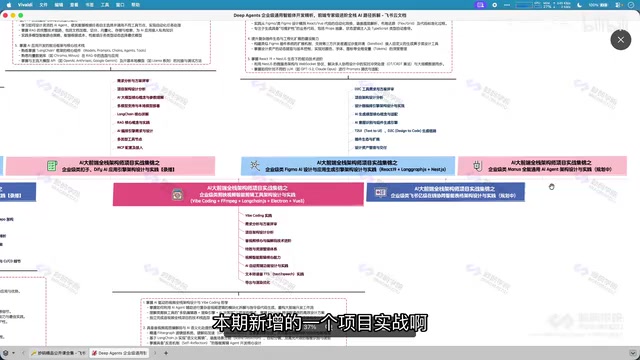Viewport: 640px width, 360px height.
Task: Open the 文件 menu in the menu bar
Action: tap(43, 5)
